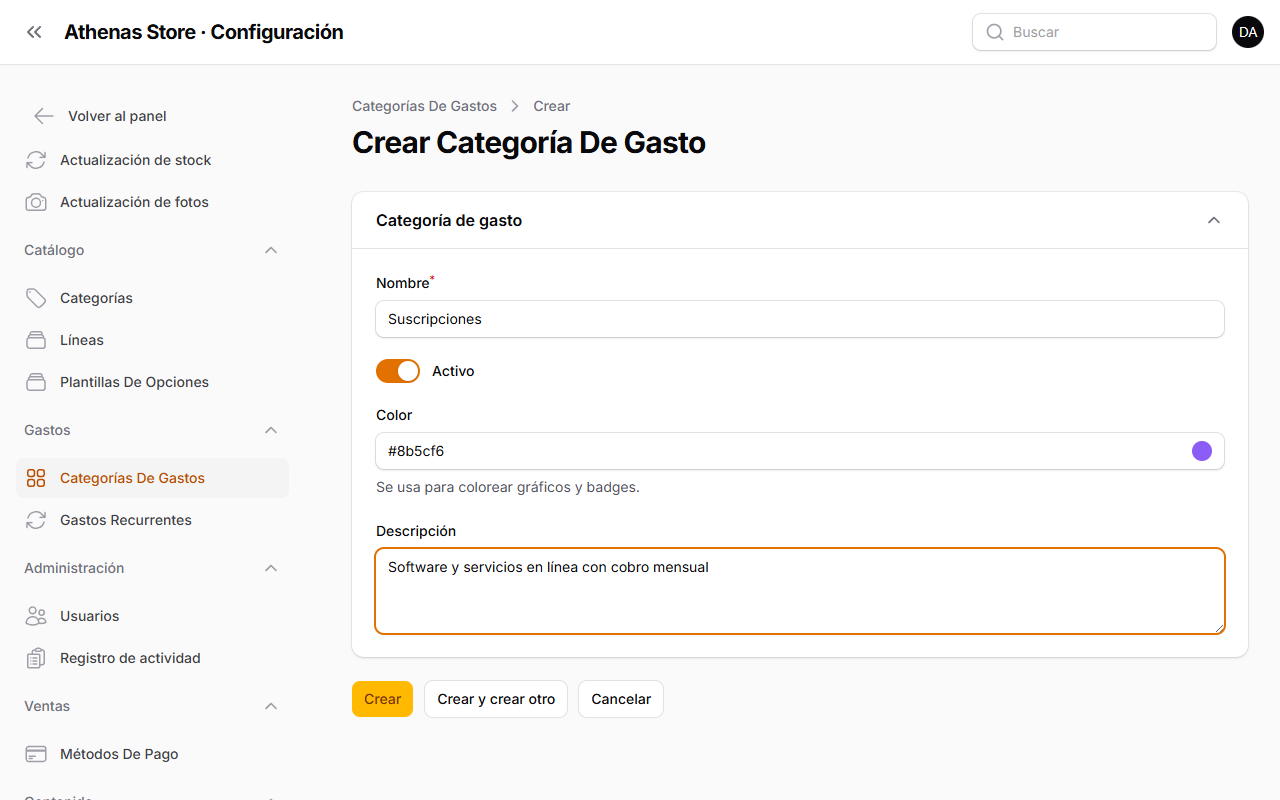Click the magnifier icon in the search box
Screen dimensions: 1280x800
point(995,32)
